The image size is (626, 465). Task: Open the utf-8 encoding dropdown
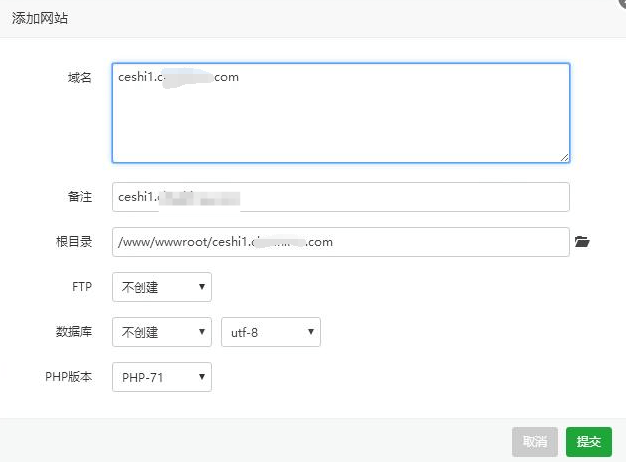click(270, 332)
